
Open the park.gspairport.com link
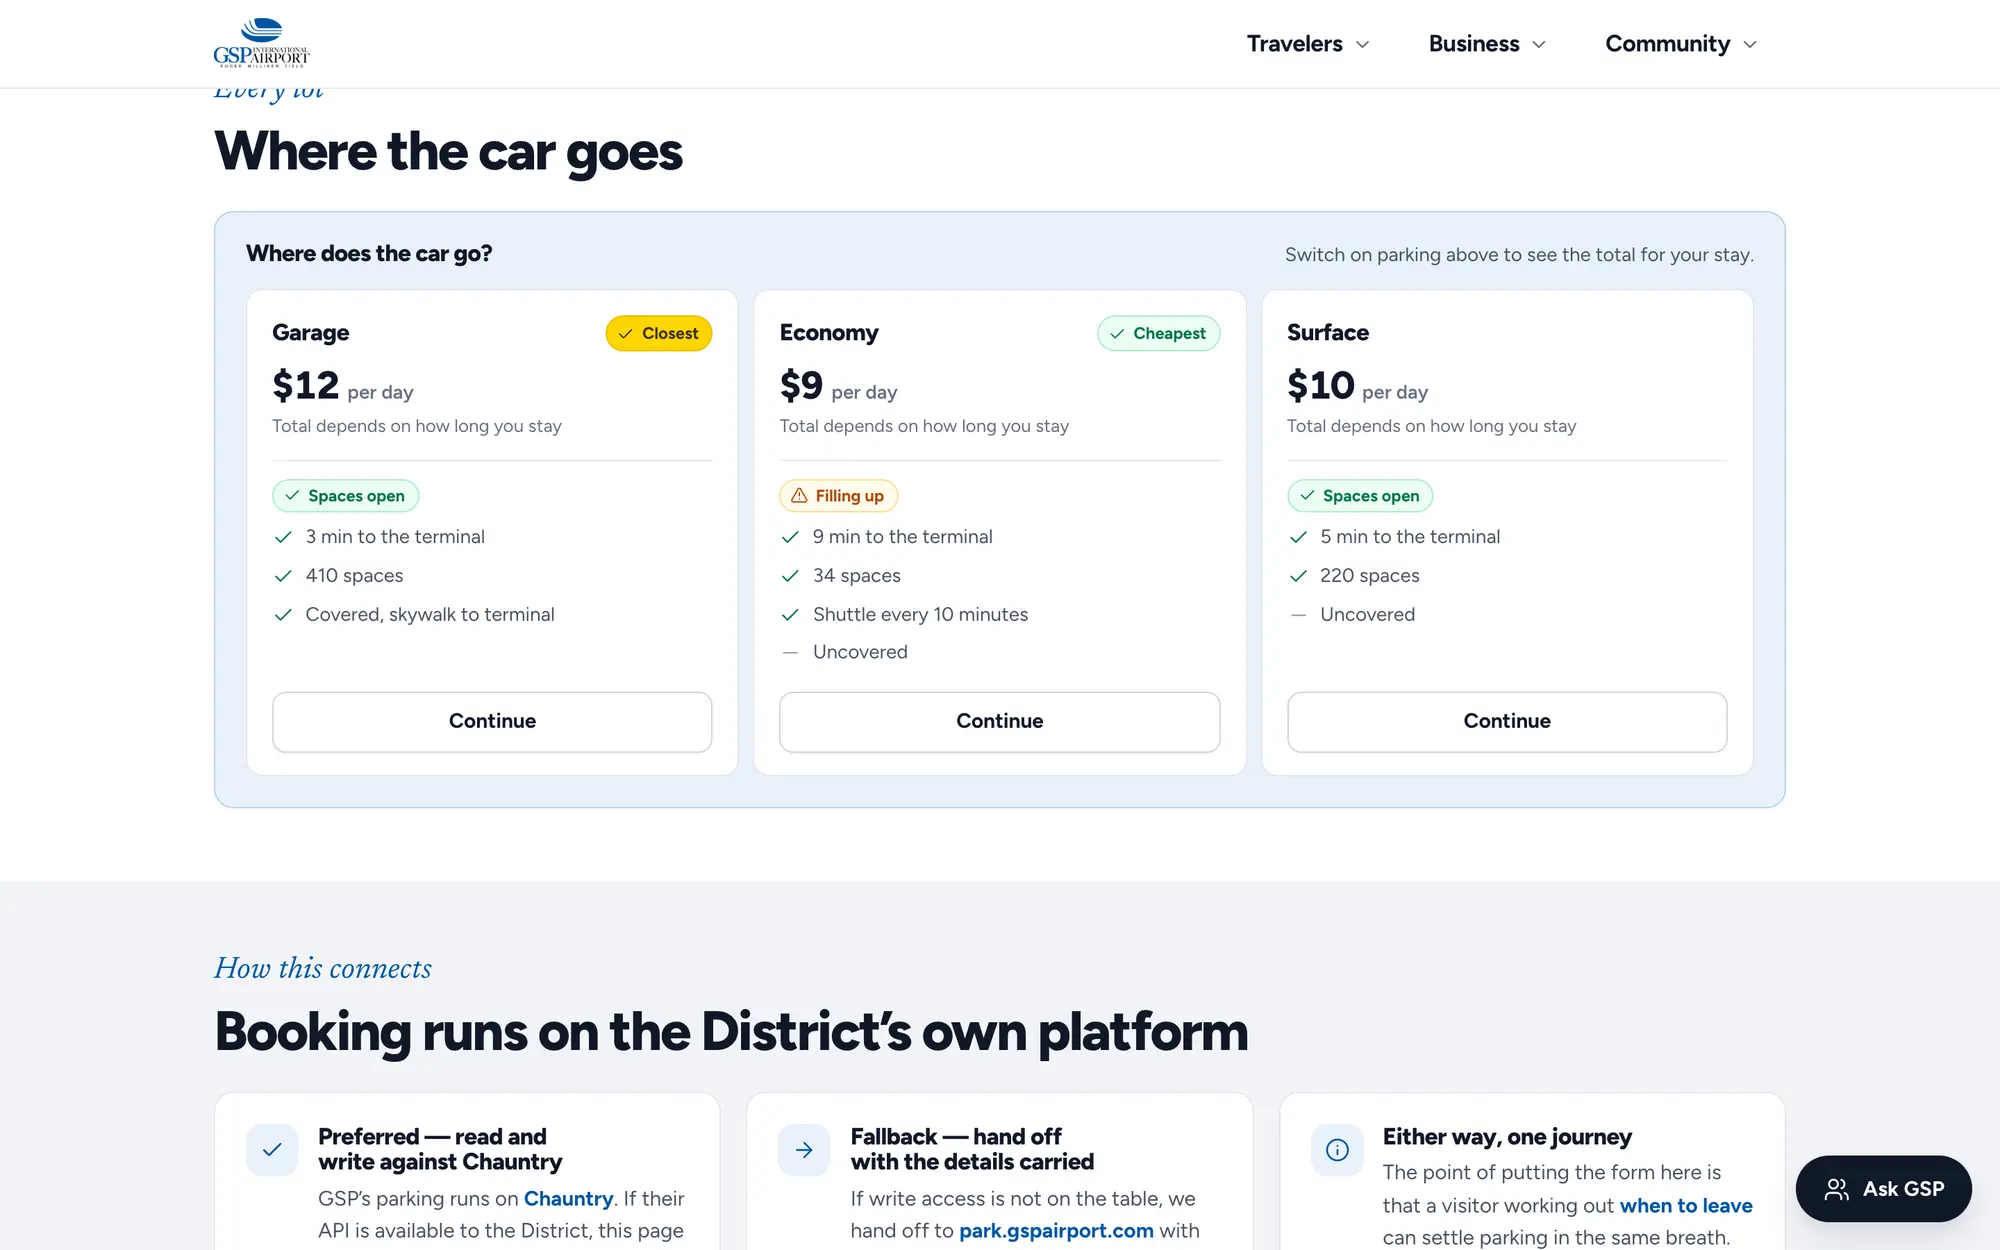(1056, 1231)
